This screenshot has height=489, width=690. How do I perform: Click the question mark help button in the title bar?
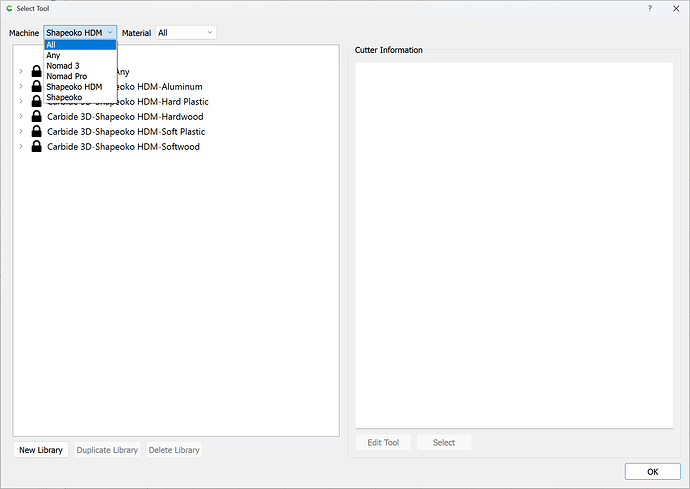(x=650, y=8)
